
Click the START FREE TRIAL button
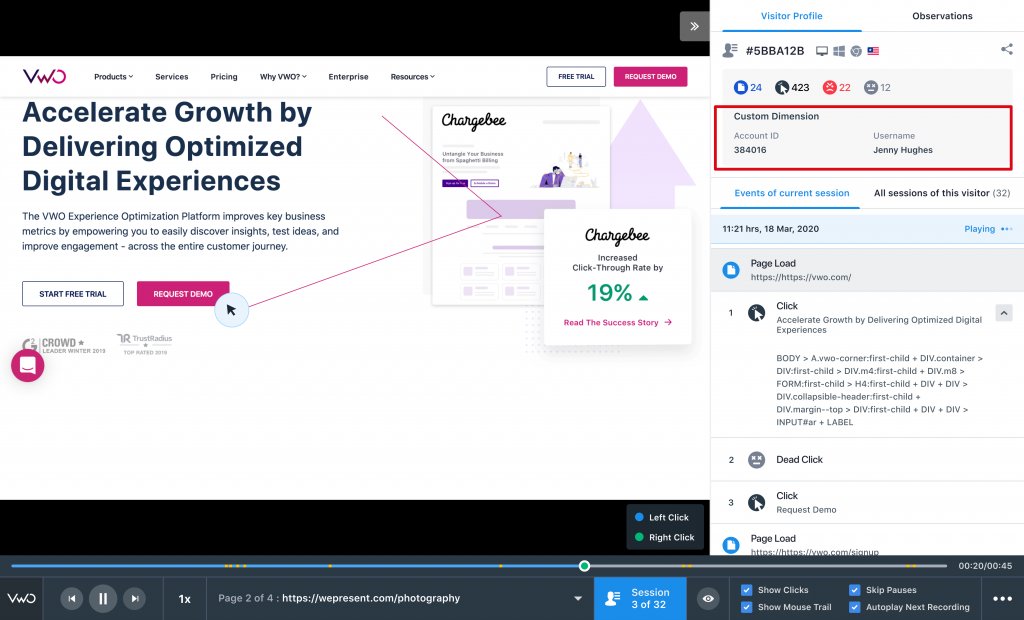pos(72,294)
